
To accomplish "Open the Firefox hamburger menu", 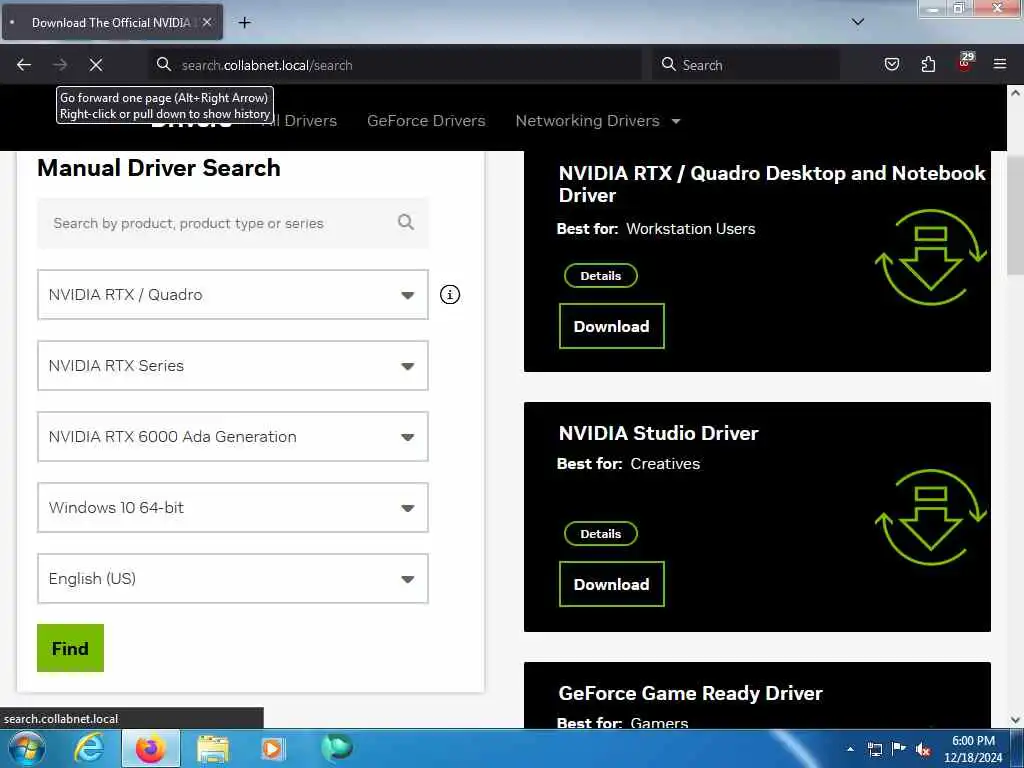I will (x=1000, y=65).
